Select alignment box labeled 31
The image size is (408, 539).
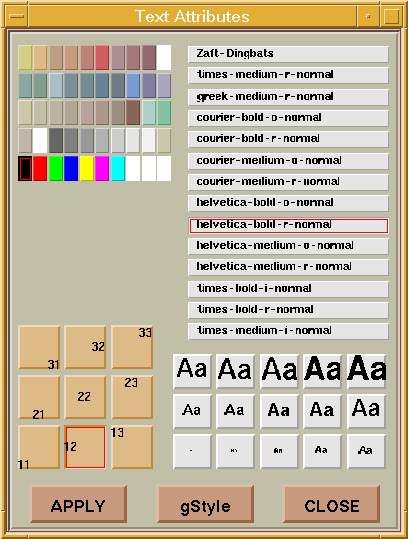(39, 347)
